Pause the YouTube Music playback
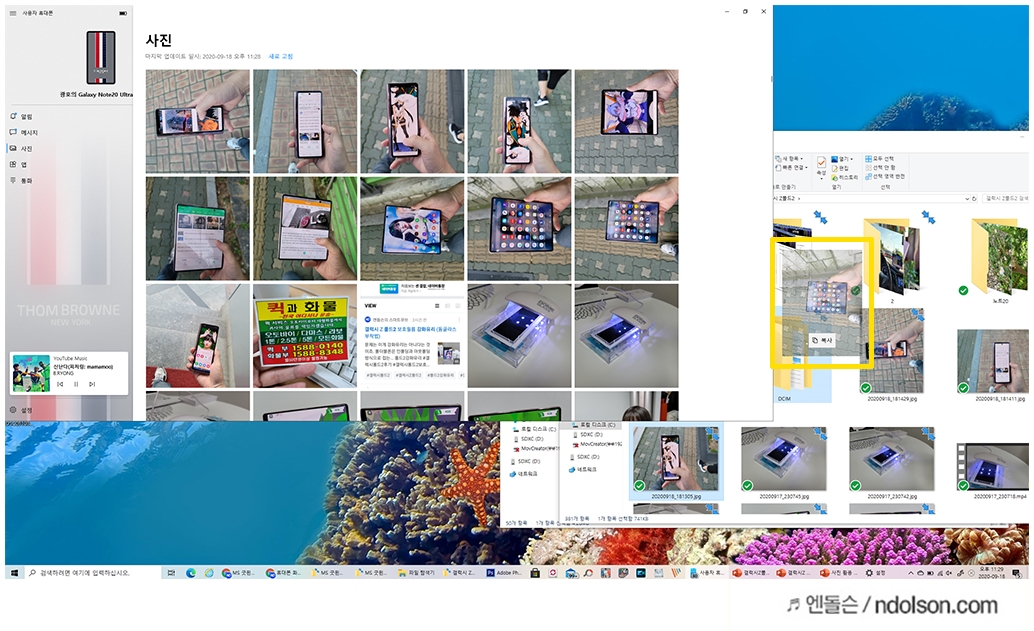Viewport: 1034px width, 631px height. pos(76,384)
